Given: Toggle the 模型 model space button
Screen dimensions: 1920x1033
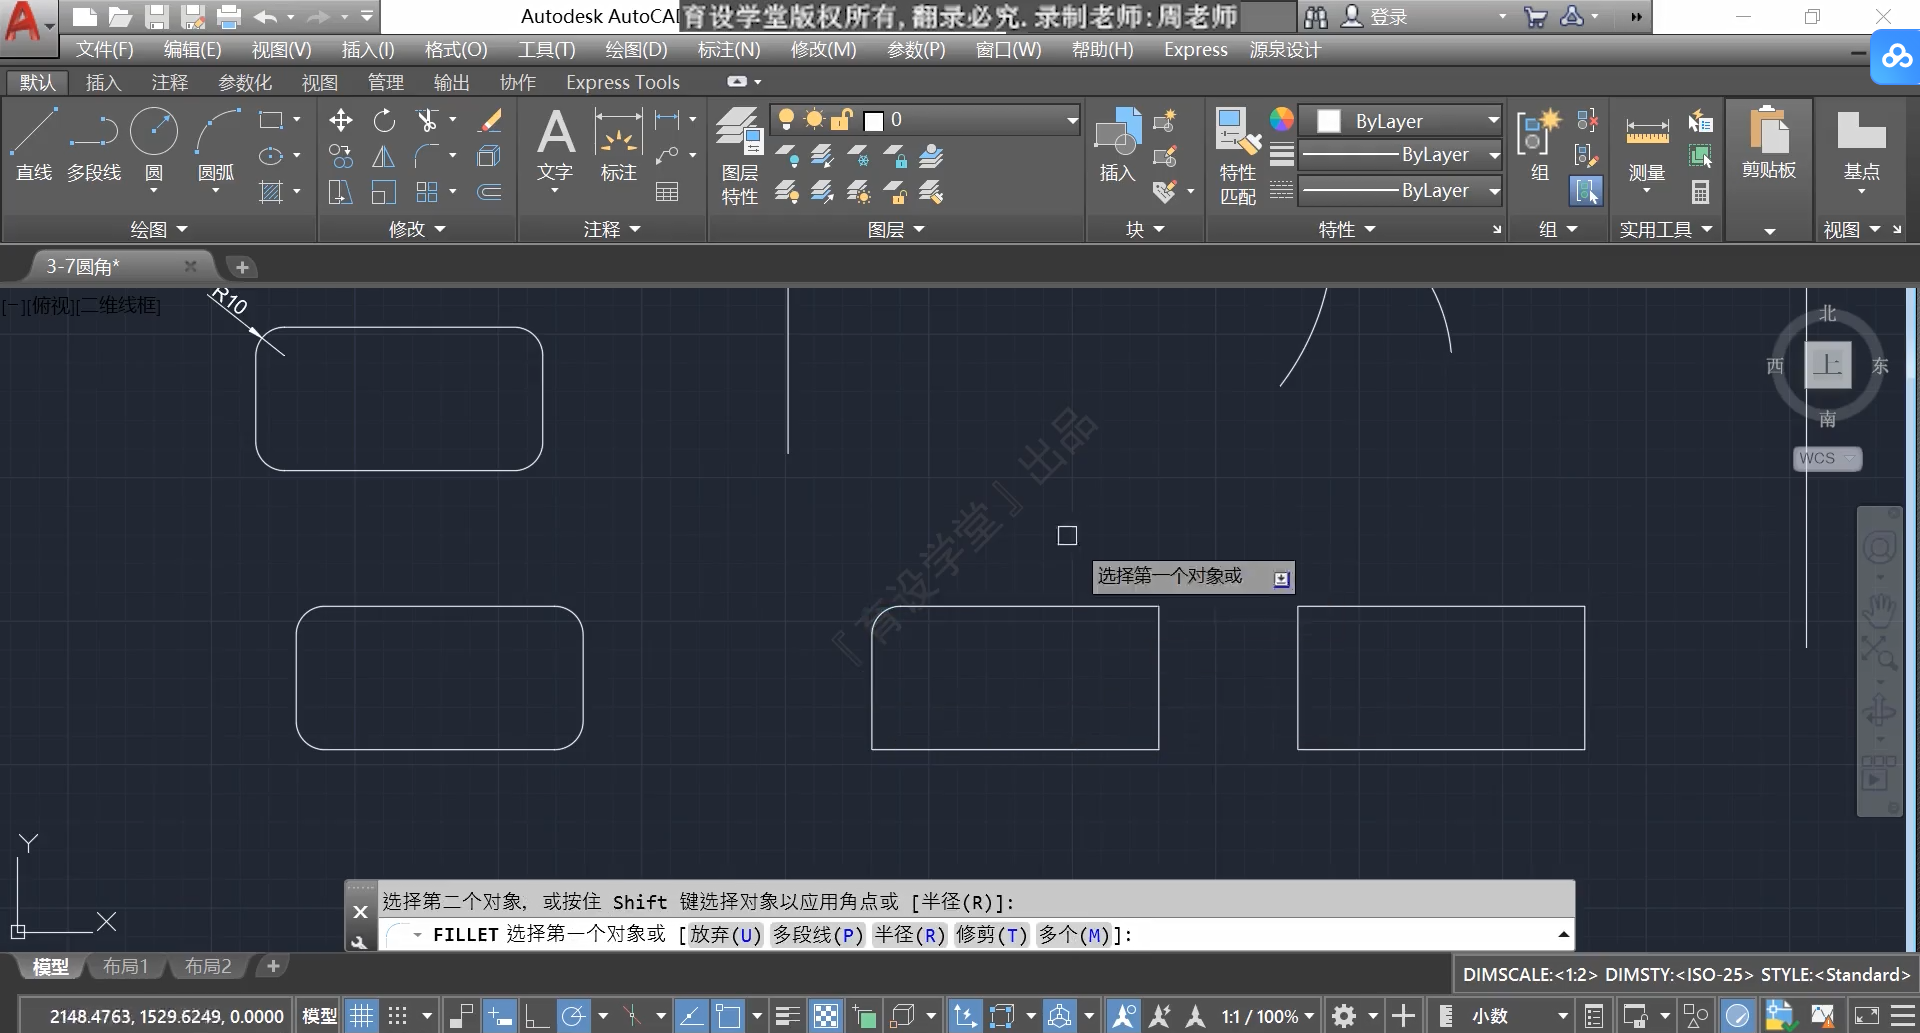Looking at the screenshot, I should point(319,1016).
